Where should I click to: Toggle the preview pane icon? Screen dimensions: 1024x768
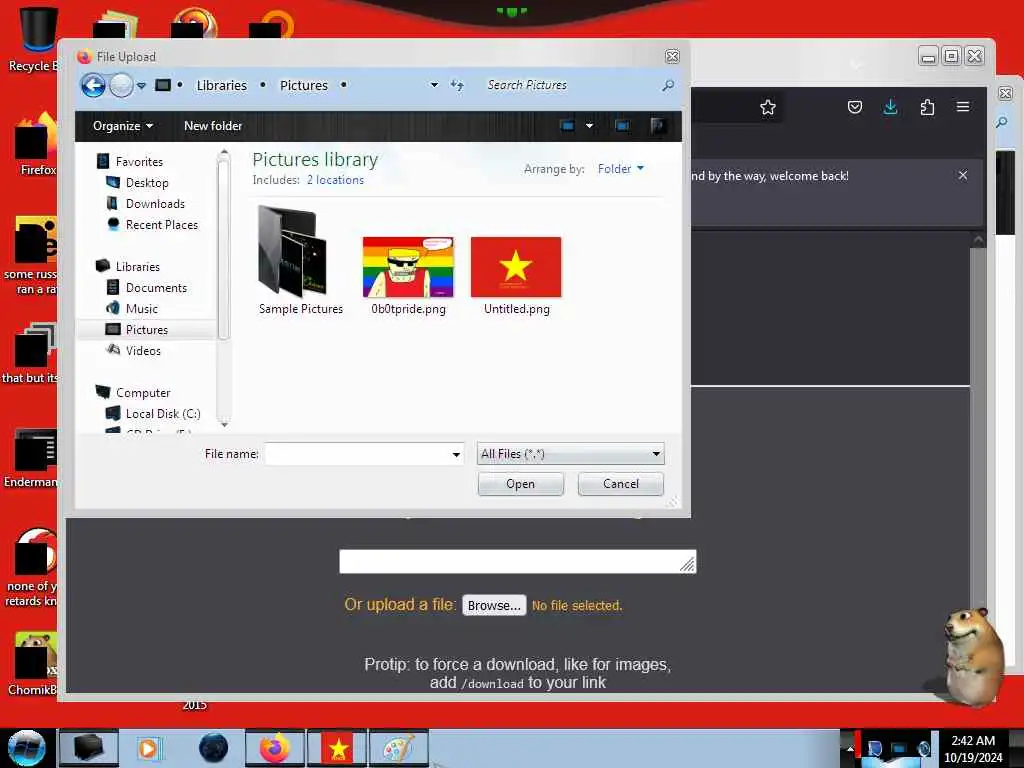pos(622,125)
